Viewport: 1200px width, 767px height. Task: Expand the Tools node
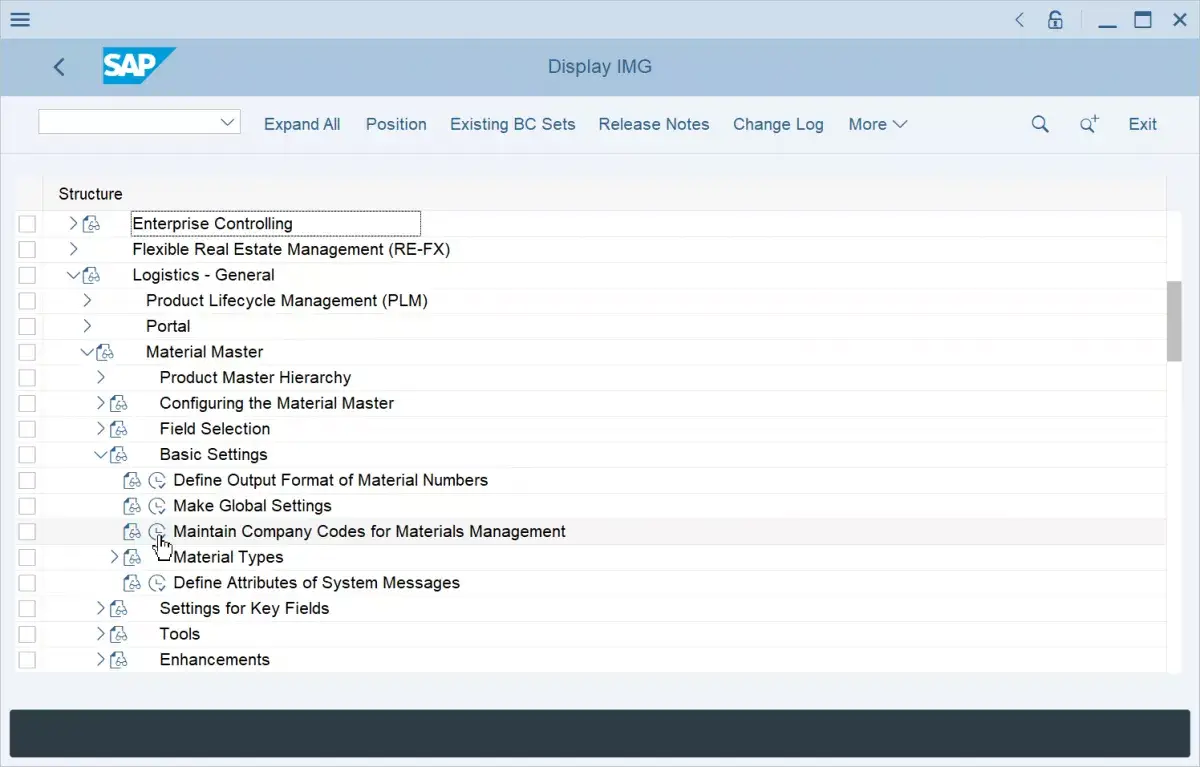[x=100, y=634]
